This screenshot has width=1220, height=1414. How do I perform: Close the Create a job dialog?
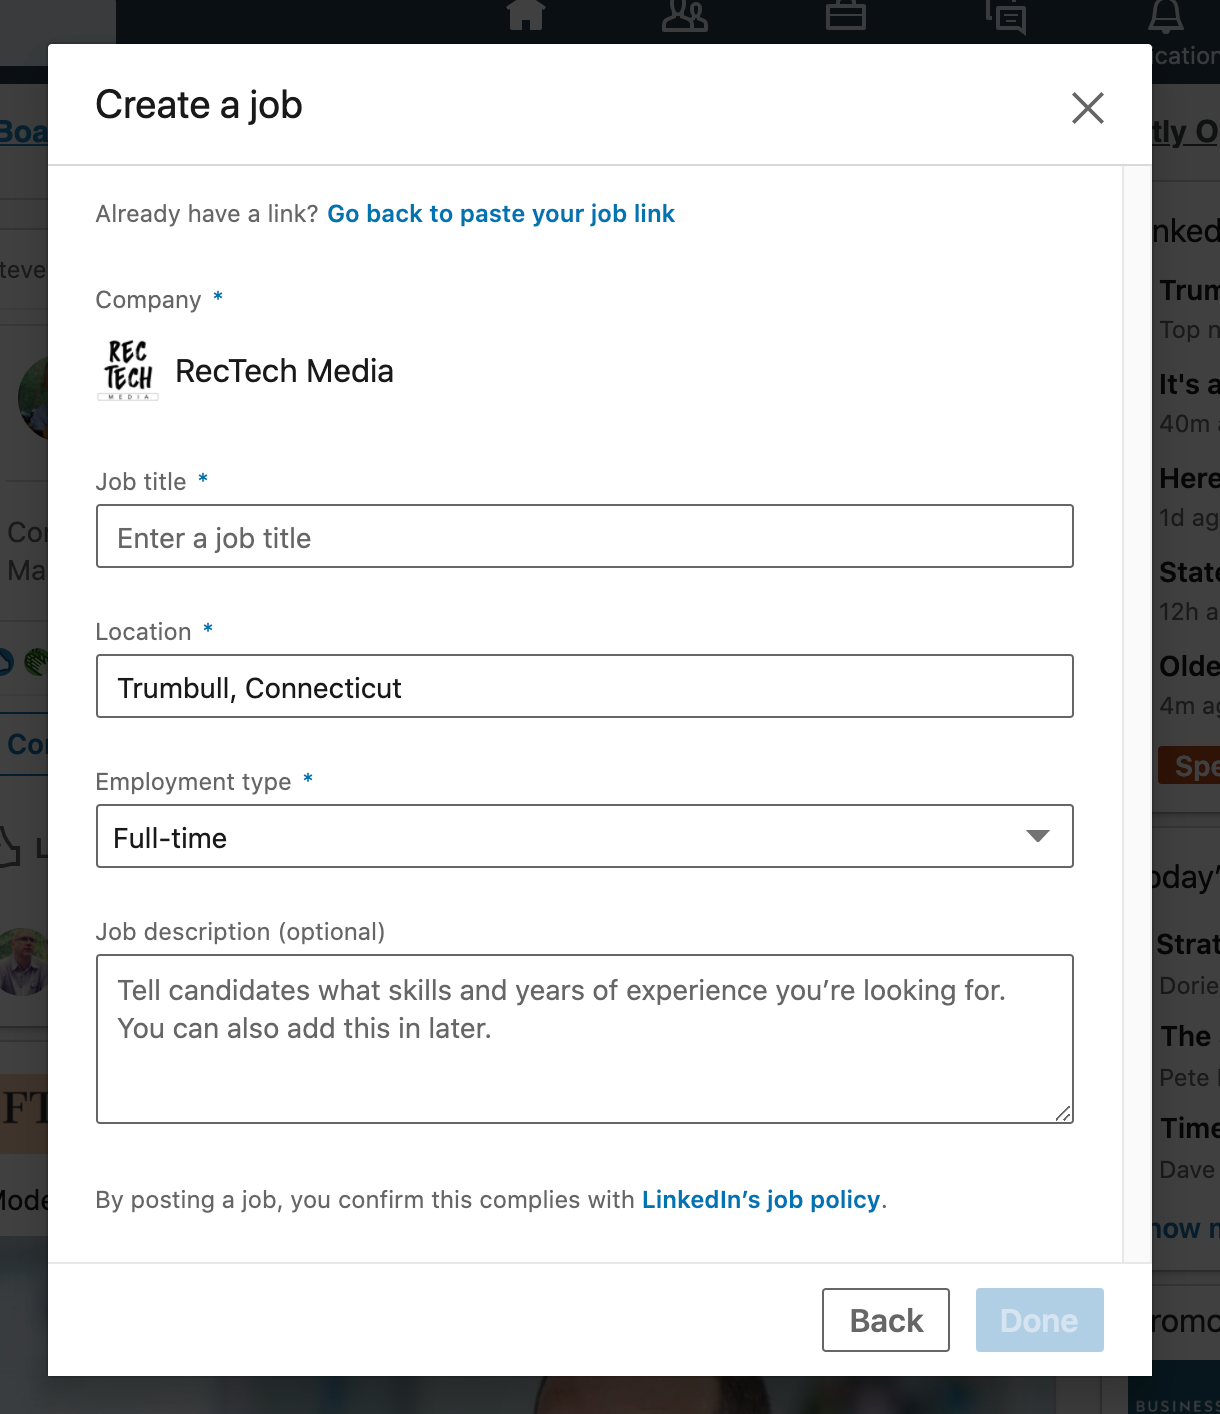pos(1088,109)
